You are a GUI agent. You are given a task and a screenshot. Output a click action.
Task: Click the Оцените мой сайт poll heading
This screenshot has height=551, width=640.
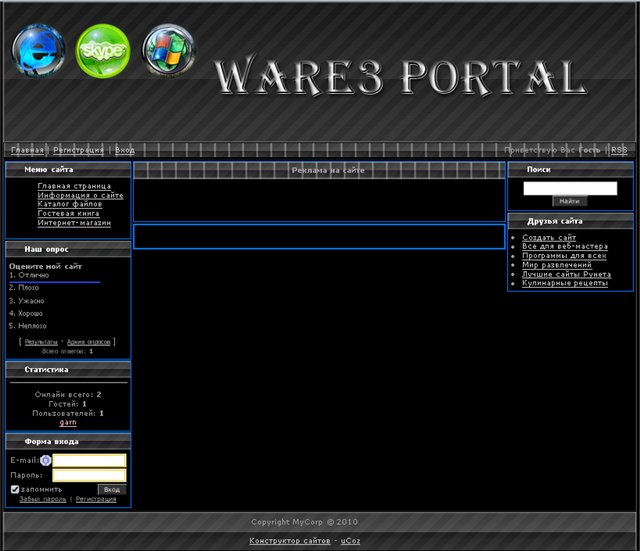click(x=45, y=267)
